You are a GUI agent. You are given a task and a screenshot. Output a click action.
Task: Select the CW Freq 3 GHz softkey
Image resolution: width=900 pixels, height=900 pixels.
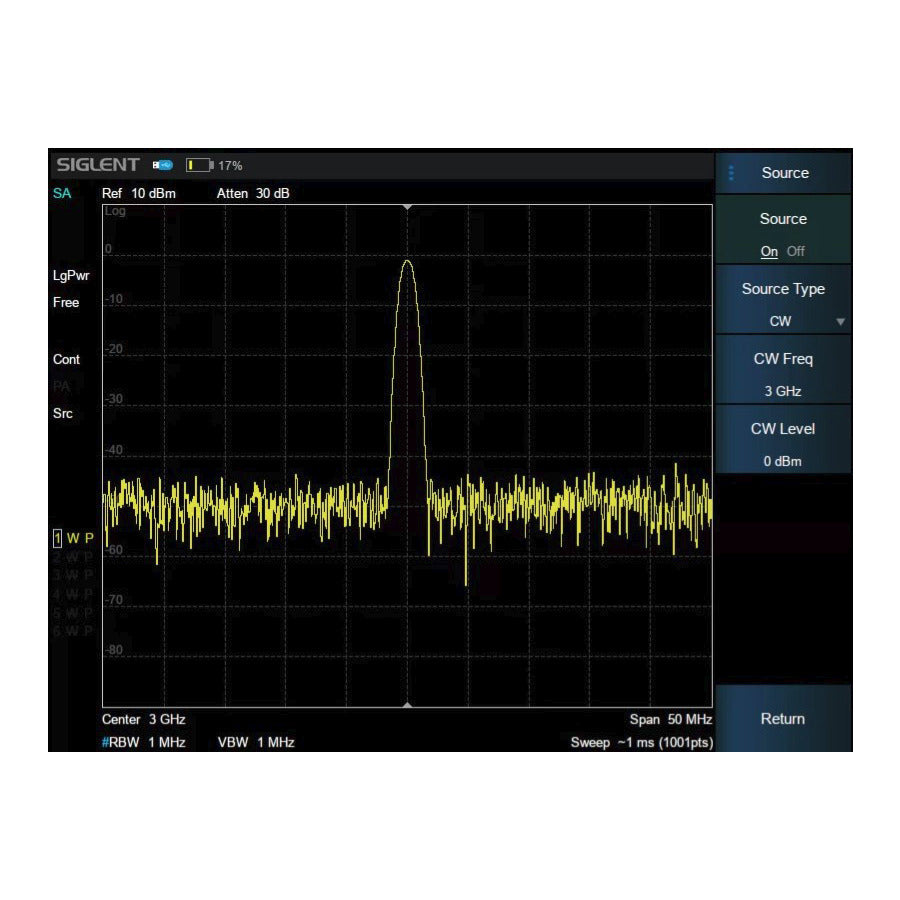(x=783, y=371)
